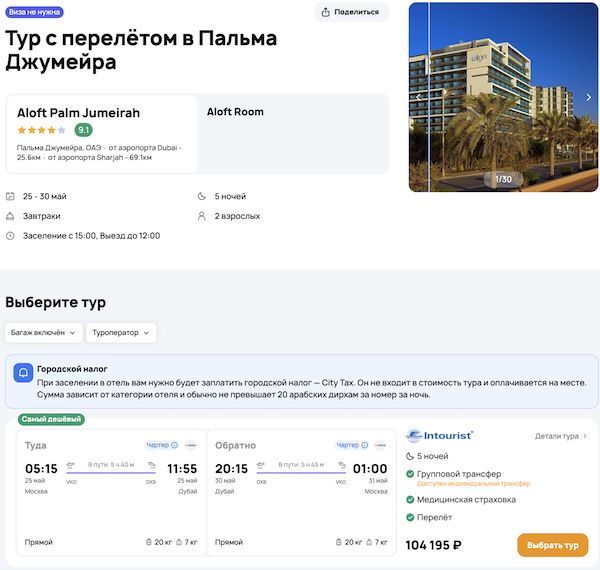Image resolution: width=600 pixels, height=570 pixels.
Task: Click the Intourist operator logo
Action: (x=441, y=436)
